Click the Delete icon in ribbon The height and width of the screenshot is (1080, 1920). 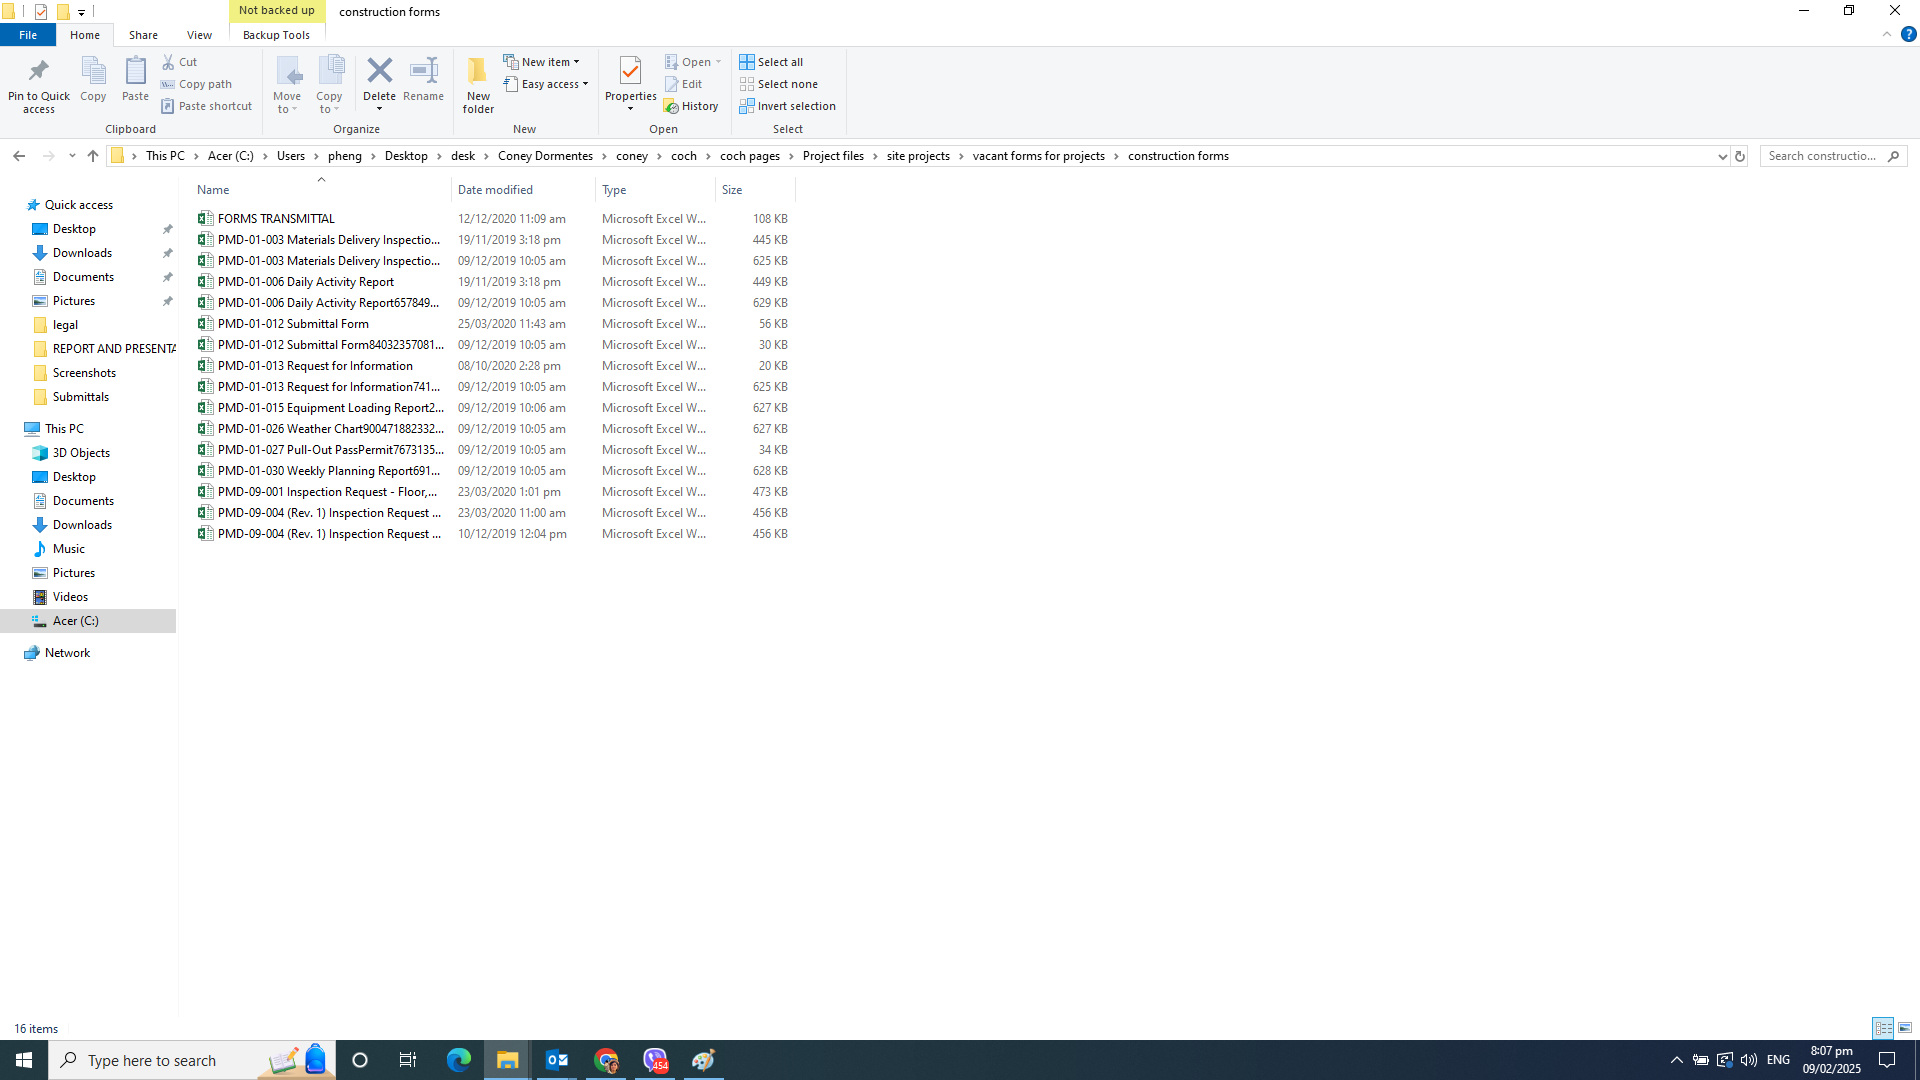(x=379, y=72)
